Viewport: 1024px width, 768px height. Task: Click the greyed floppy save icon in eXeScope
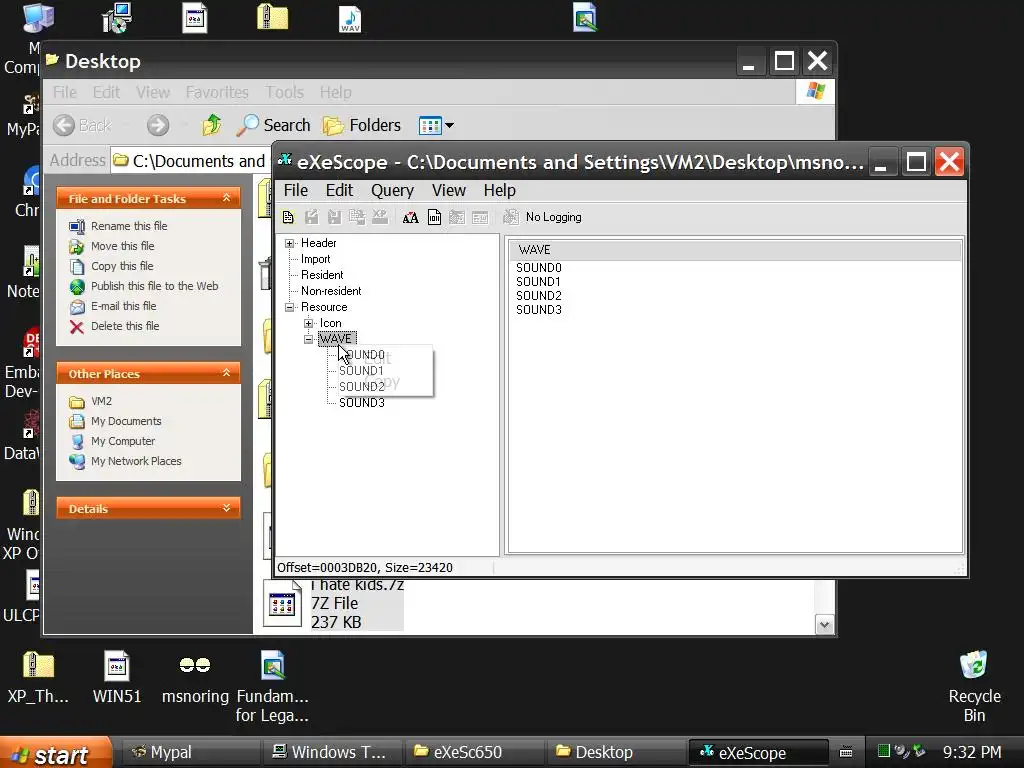click(334, 217)
